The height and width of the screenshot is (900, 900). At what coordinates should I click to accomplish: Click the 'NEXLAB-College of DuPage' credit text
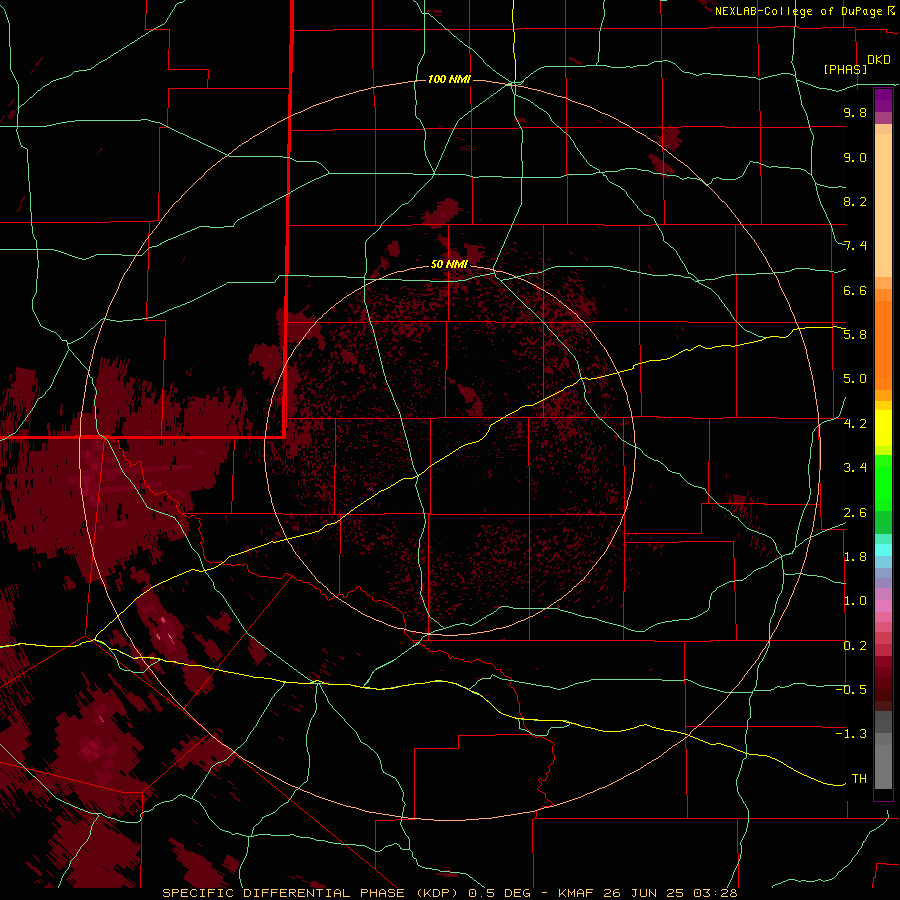click(x=799, y=11)
